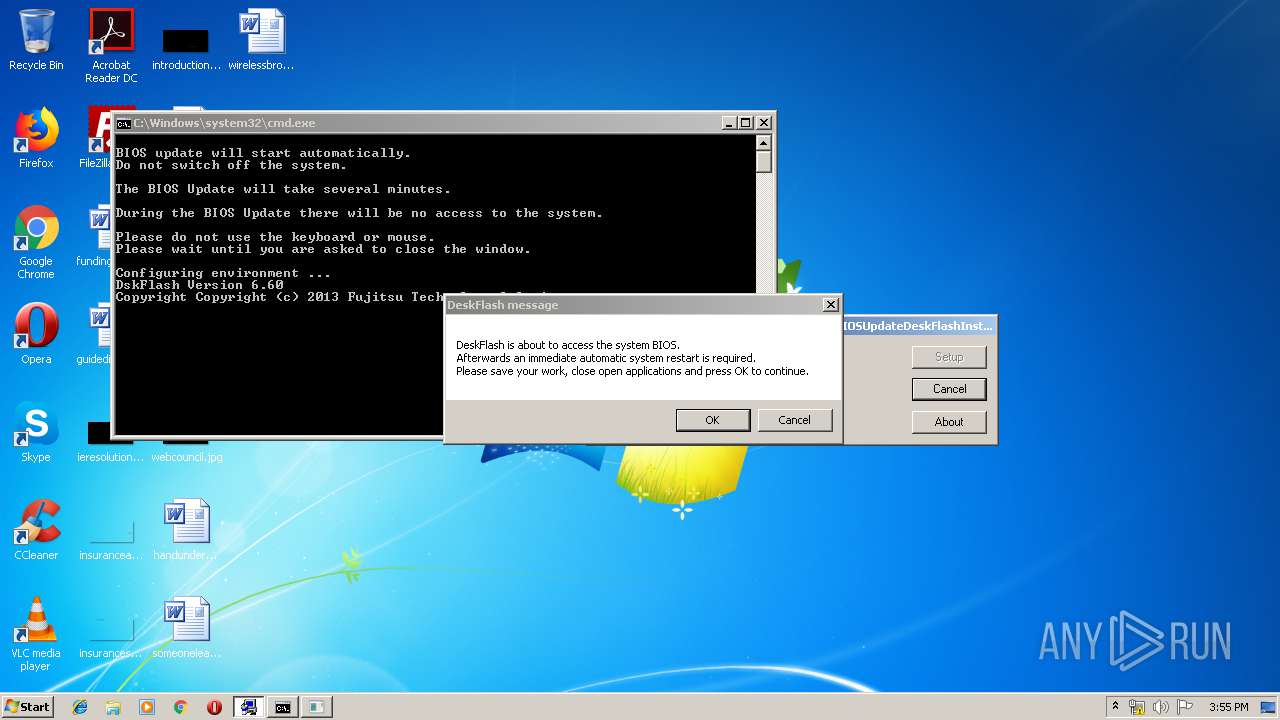This screenshot has width=1280, height=720.
Task: Open About in the installer window
Action: [x=949, y=422]
